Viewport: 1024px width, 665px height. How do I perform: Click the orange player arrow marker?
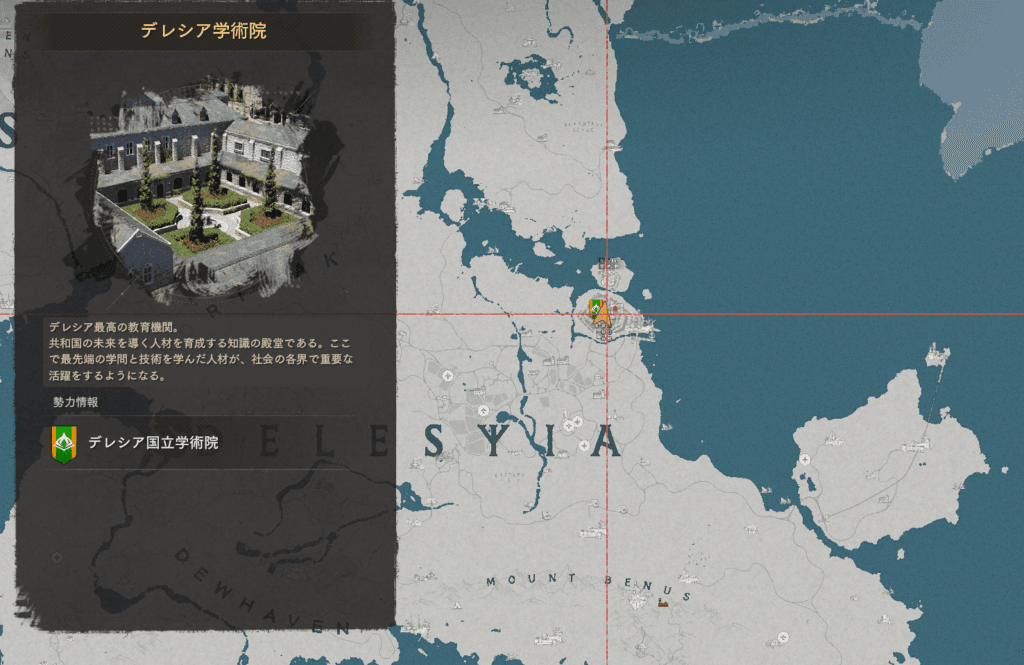pyautogui.click(x=602, y=315)
